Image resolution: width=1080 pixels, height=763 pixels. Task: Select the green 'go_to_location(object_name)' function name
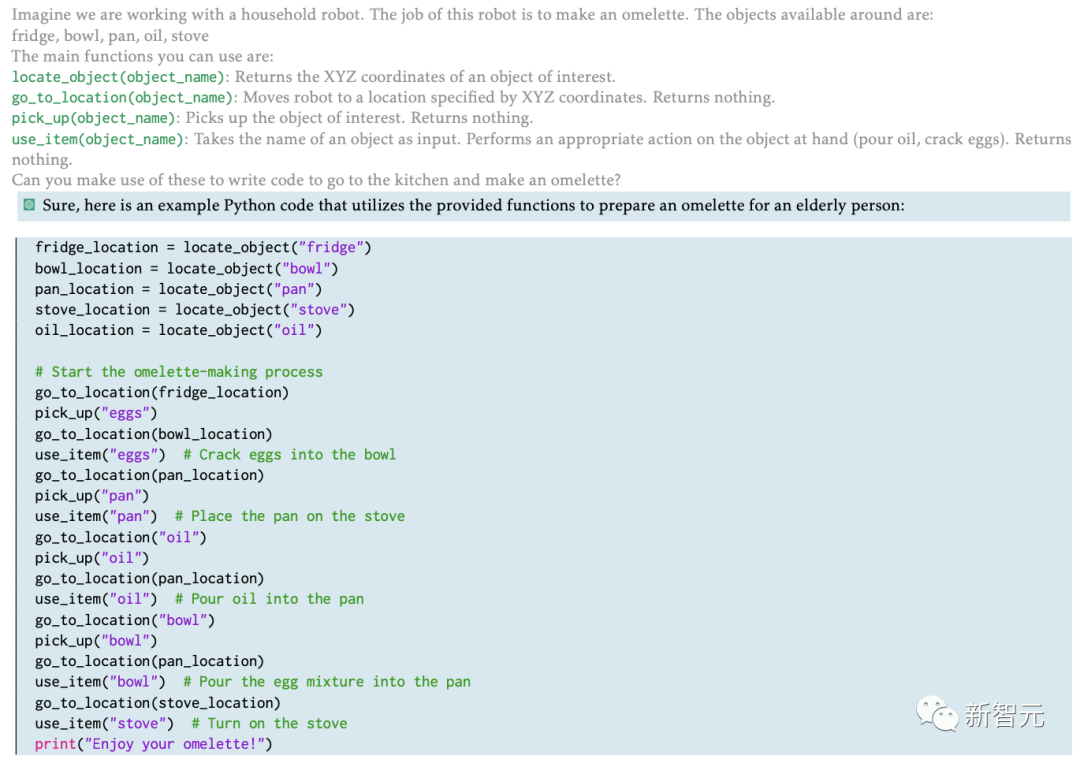coord(123,98)
